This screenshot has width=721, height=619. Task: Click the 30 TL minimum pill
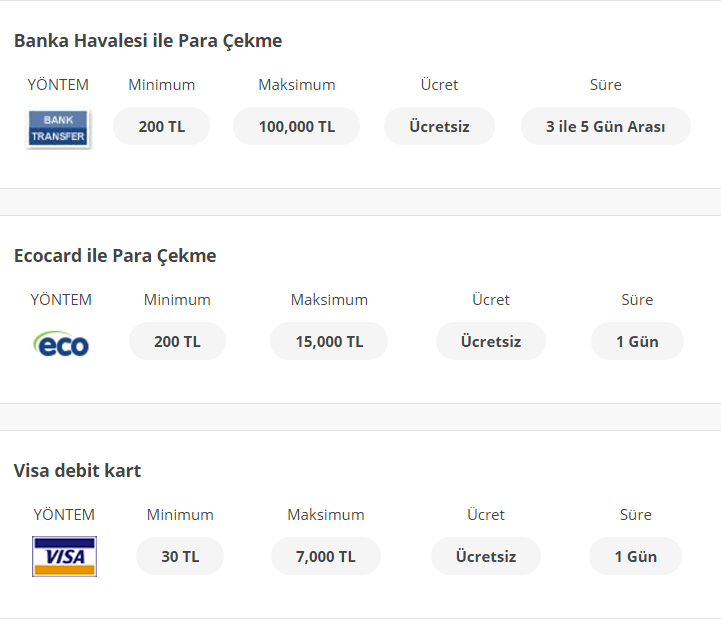click(180, 557)
